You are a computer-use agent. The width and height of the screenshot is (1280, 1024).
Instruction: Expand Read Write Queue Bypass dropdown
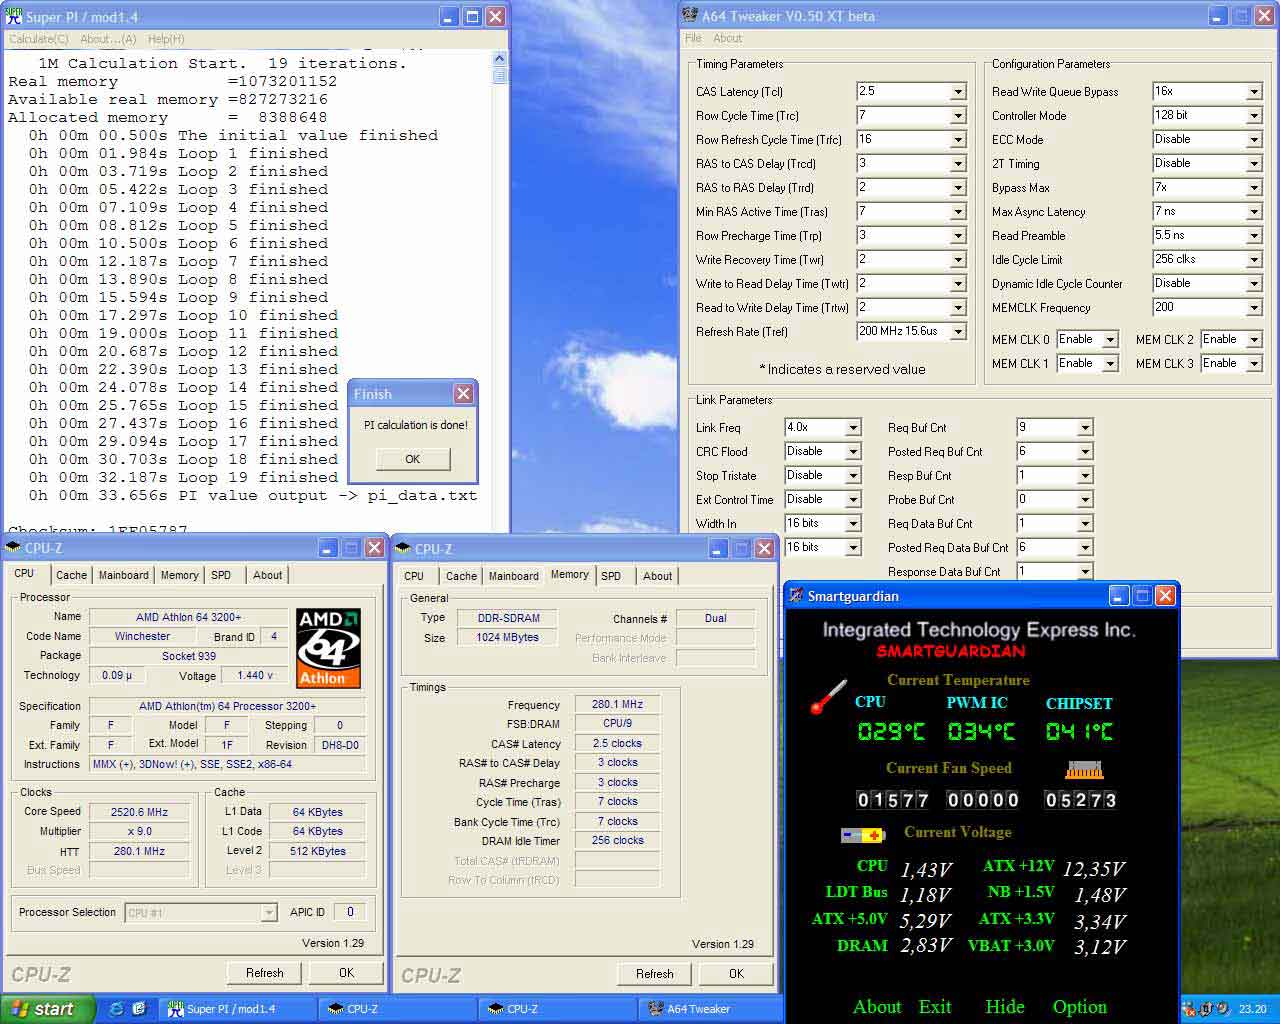1253,91
